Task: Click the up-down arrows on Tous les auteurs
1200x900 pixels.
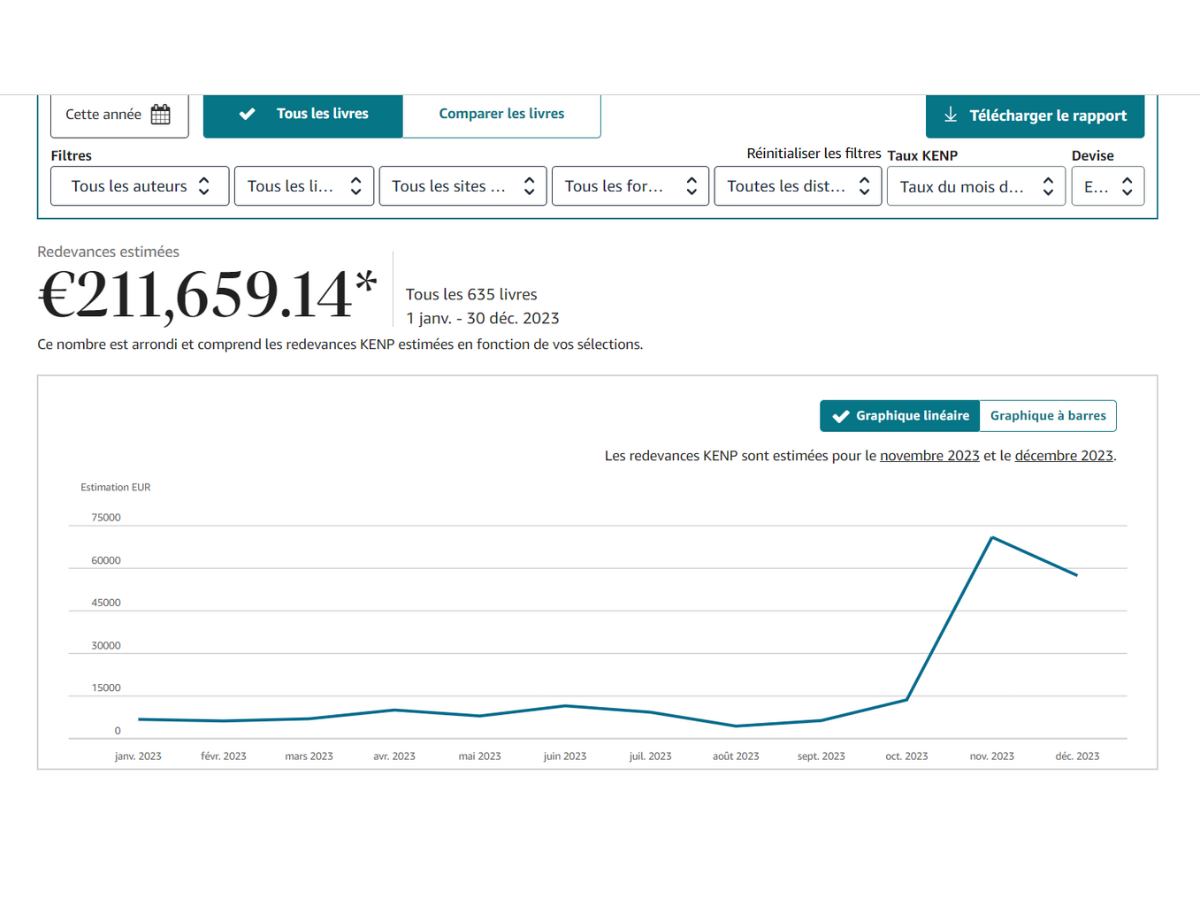Action: click(204, 186)
